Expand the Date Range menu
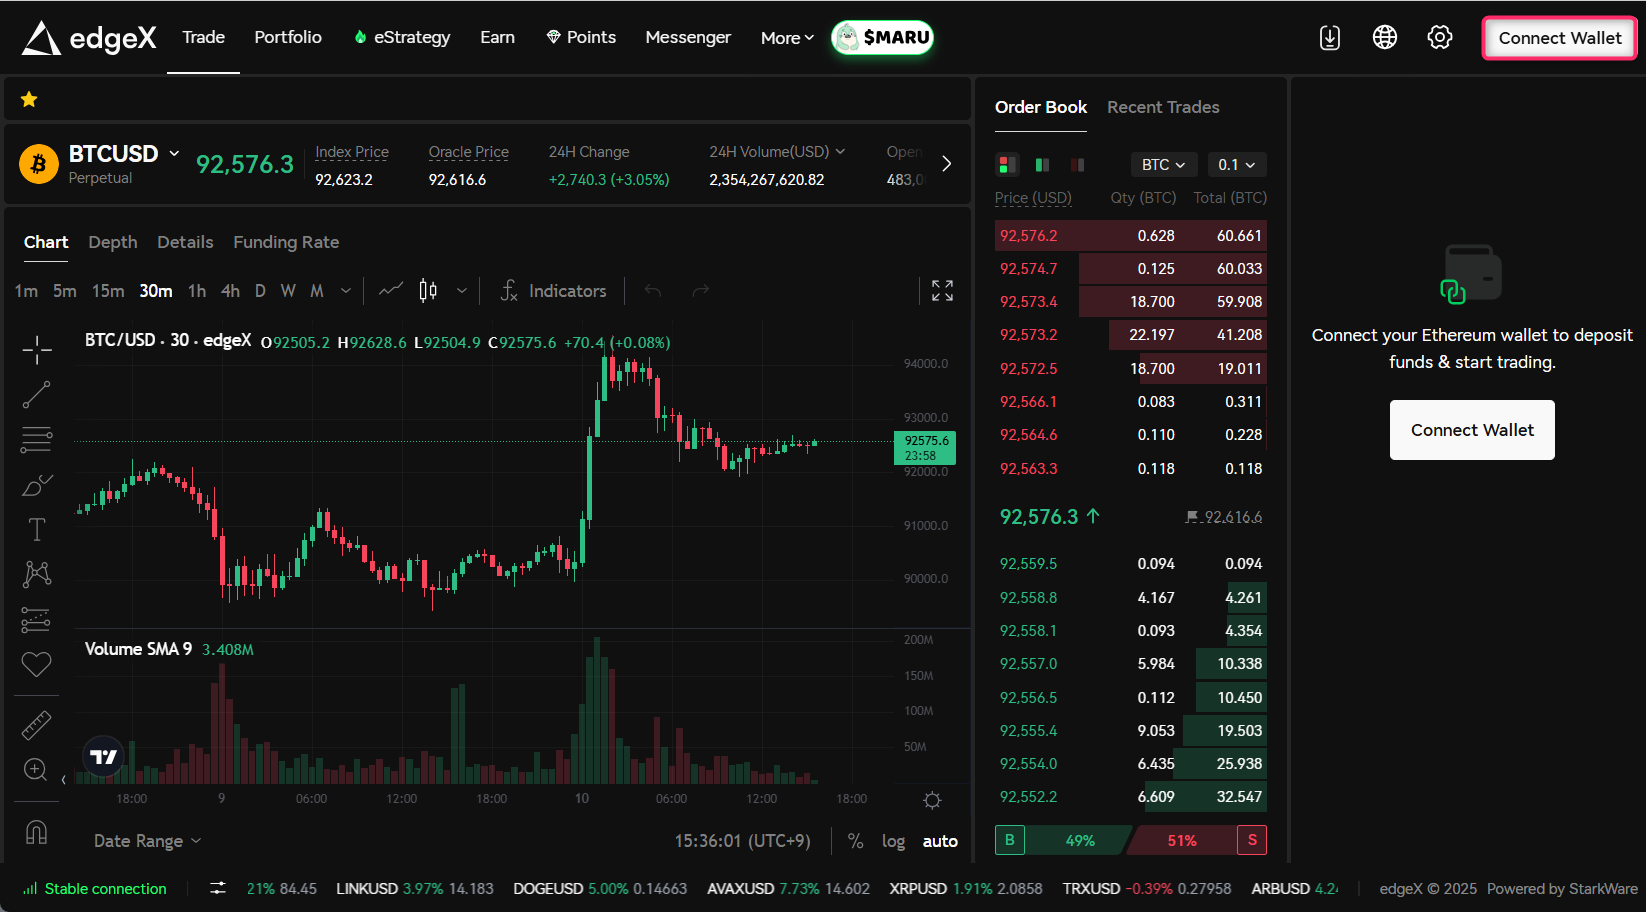Image resolution: width=1646 pixels, height=912 pixels. point(147,841)
